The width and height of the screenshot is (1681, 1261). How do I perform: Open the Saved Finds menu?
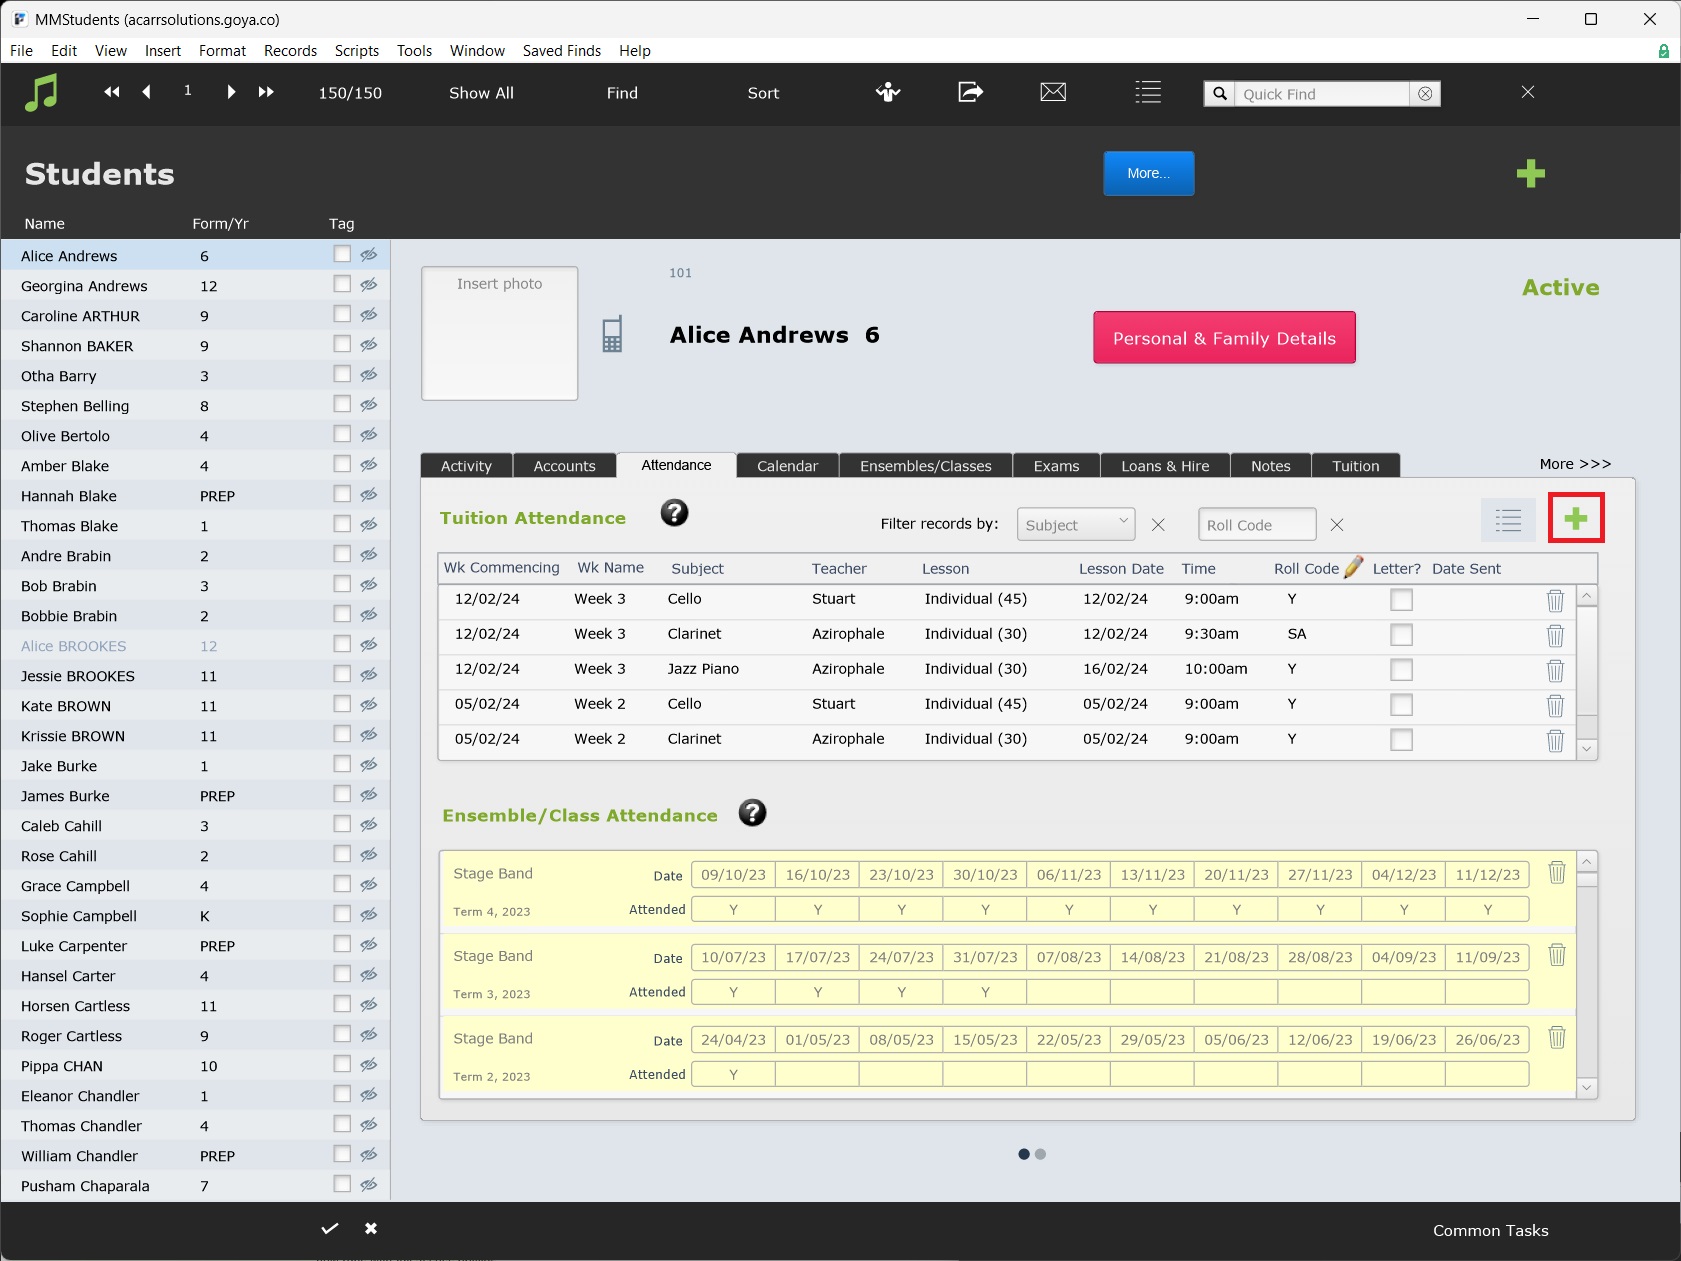(x=562, y=51)
